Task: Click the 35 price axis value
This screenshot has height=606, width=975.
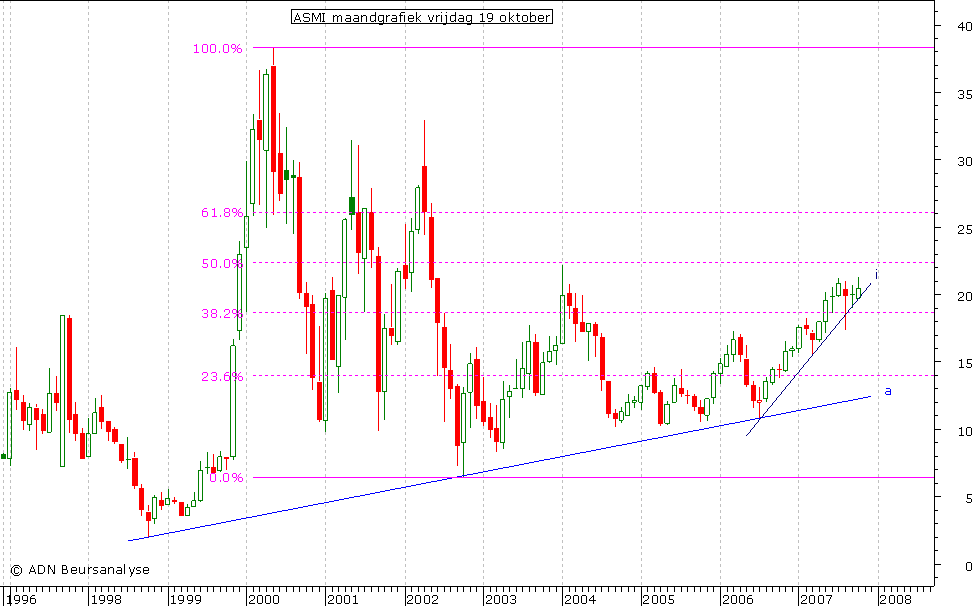Action: pyautogui.click(x=965, y=94)
